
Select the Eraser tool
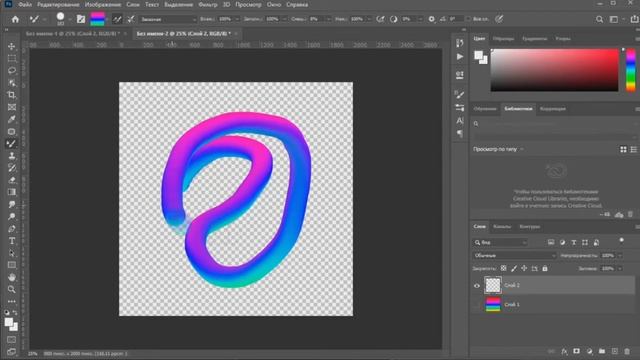(x=11, y=180)
